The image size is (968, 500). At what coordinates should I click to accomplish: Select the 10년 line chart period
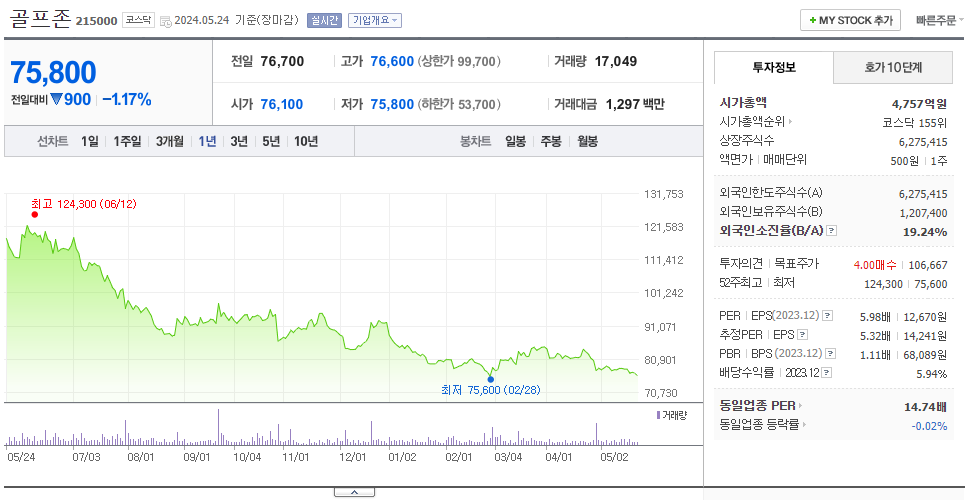pos(306,141)
